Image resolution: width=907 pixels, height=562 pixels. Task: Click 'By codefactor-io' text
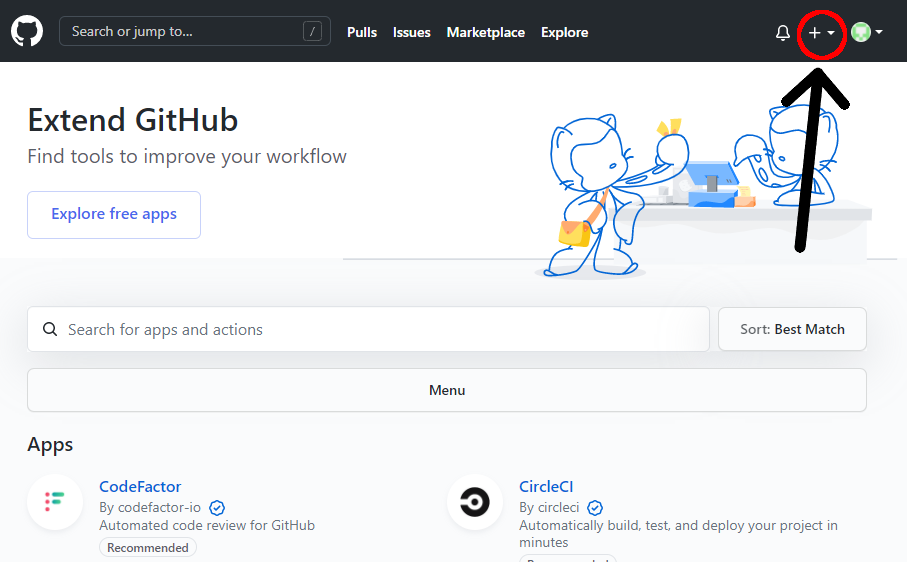150,508
